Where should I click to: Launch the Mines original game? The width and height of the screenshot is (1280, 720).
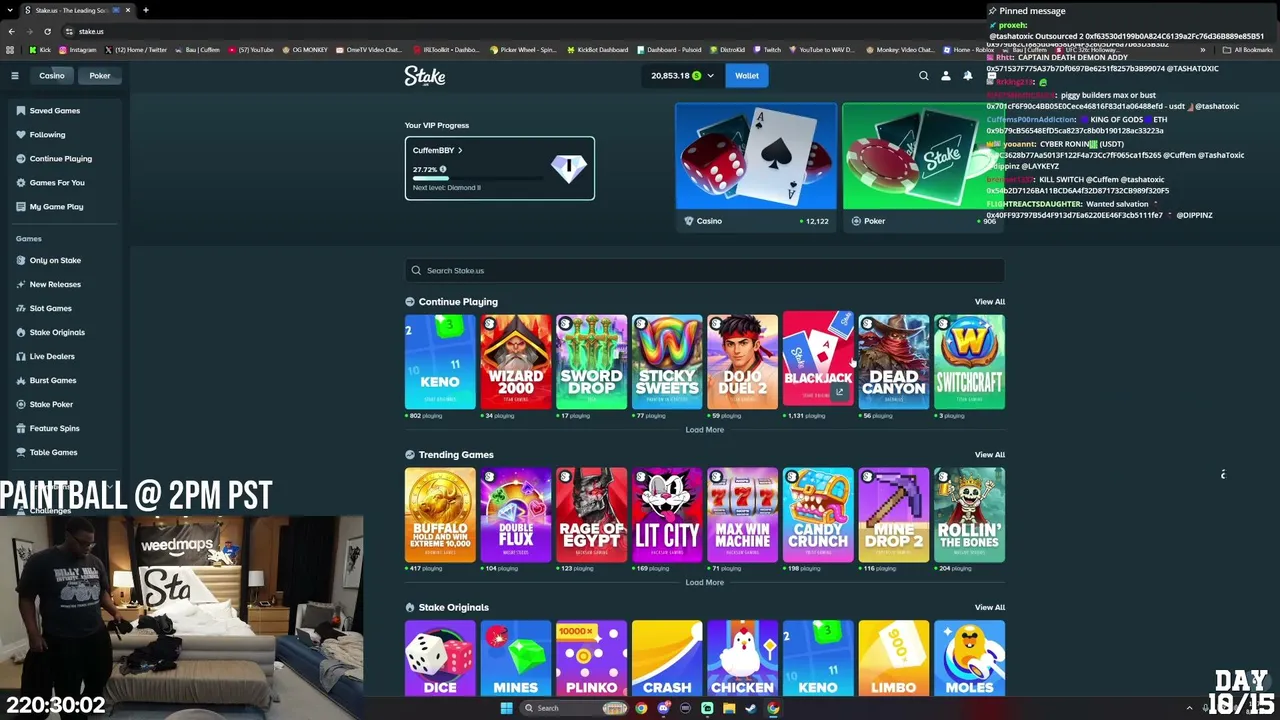(516, 658)
